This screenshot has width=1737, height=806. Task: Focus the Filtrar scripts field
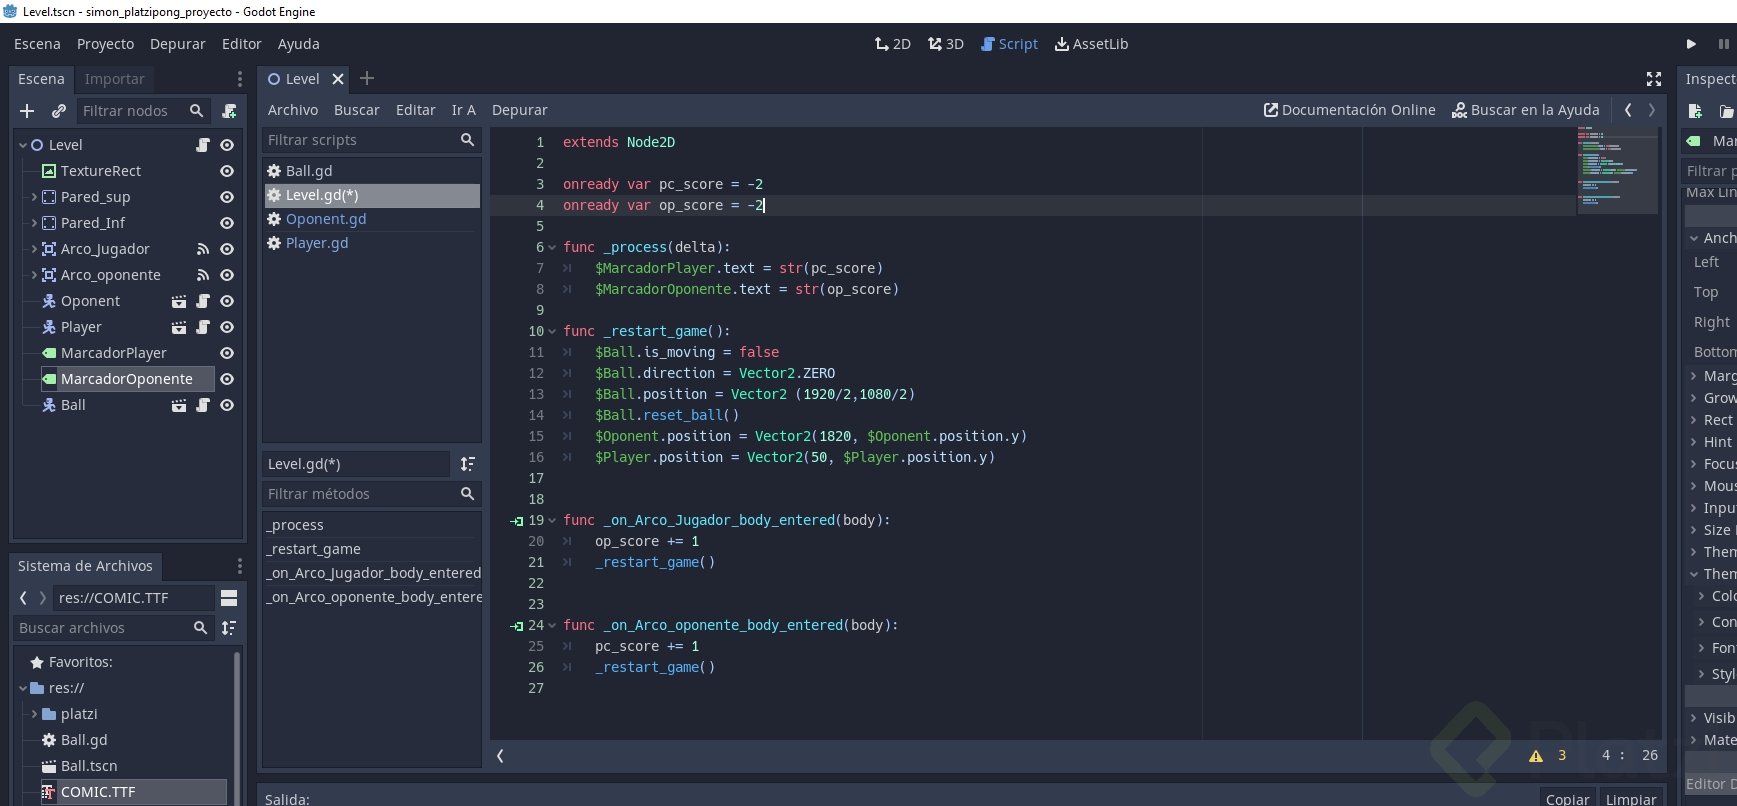click(371, 140)
